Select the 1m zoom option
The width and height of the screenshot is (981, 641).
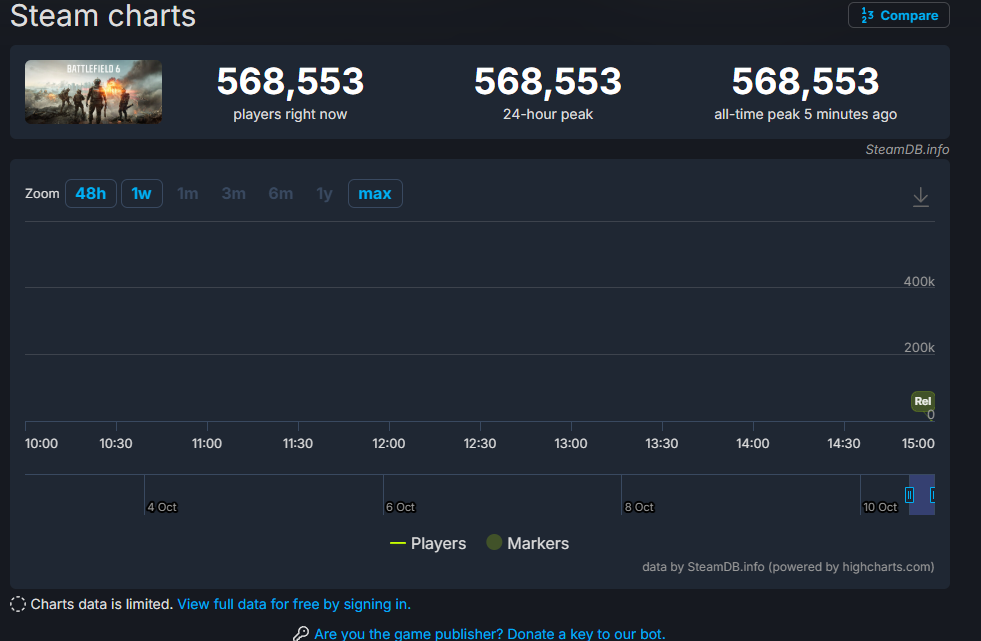(x=188, y=194)
